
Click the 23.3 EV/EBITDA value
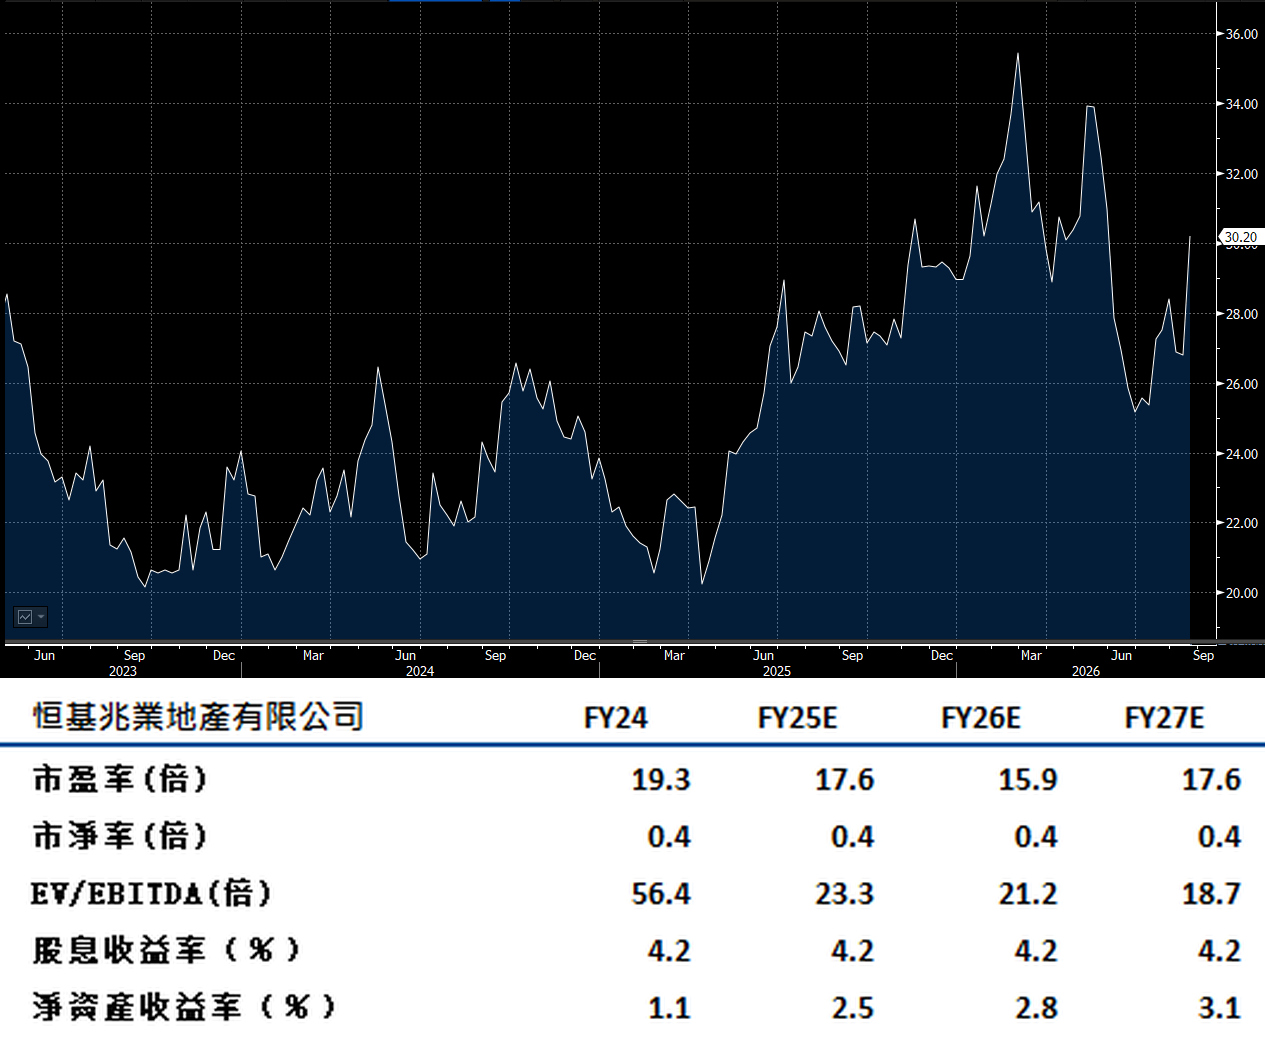tap(845, 894)
